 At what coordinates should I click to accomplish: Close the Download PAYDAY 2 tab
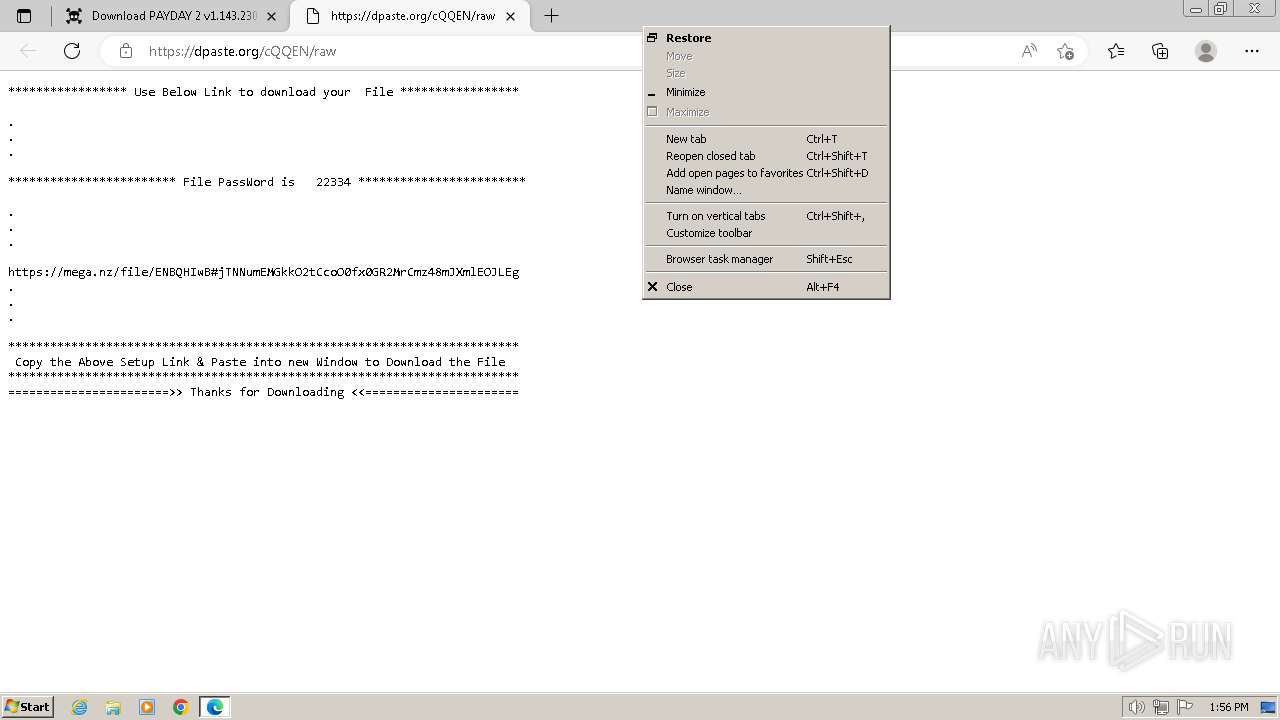click(x=272, y=16)
